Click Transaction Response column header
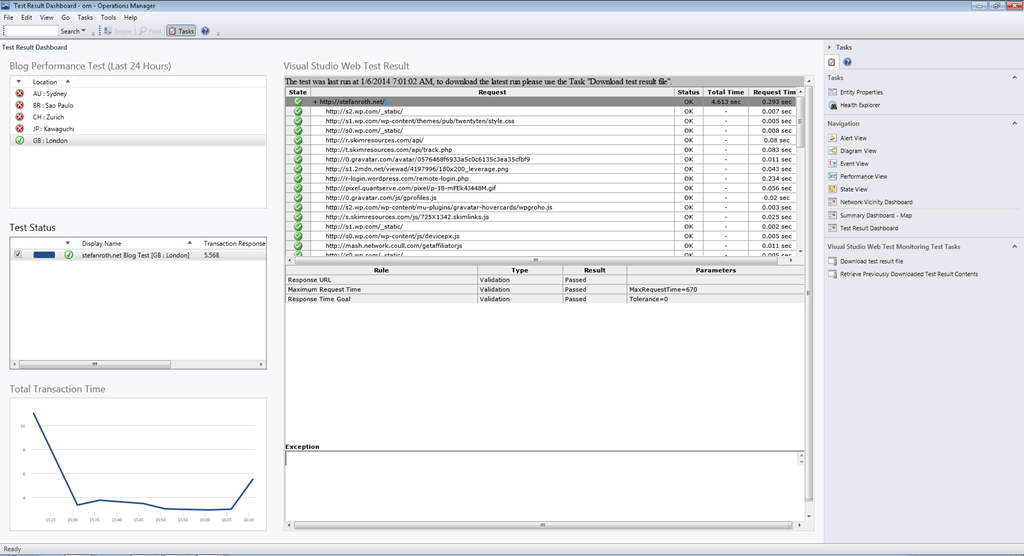1024x556 pixels. tap(233, 243)
